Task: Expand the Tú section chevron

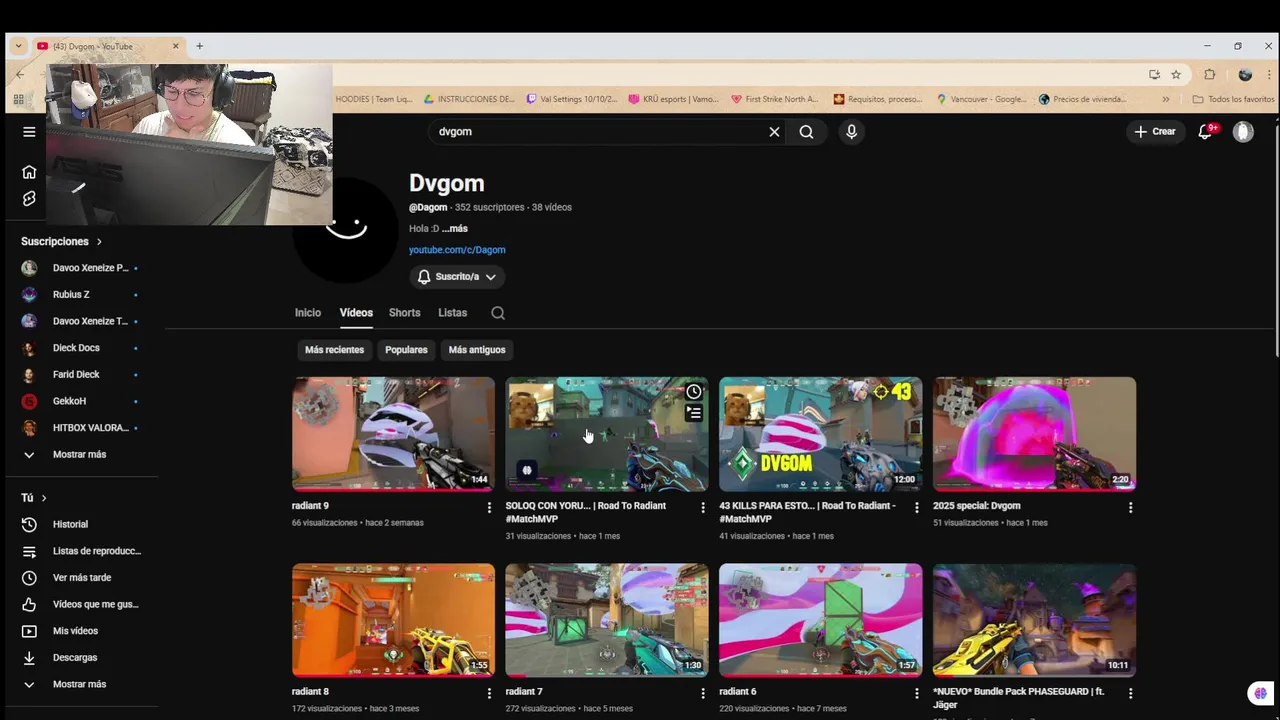Action: click(44, 498)
